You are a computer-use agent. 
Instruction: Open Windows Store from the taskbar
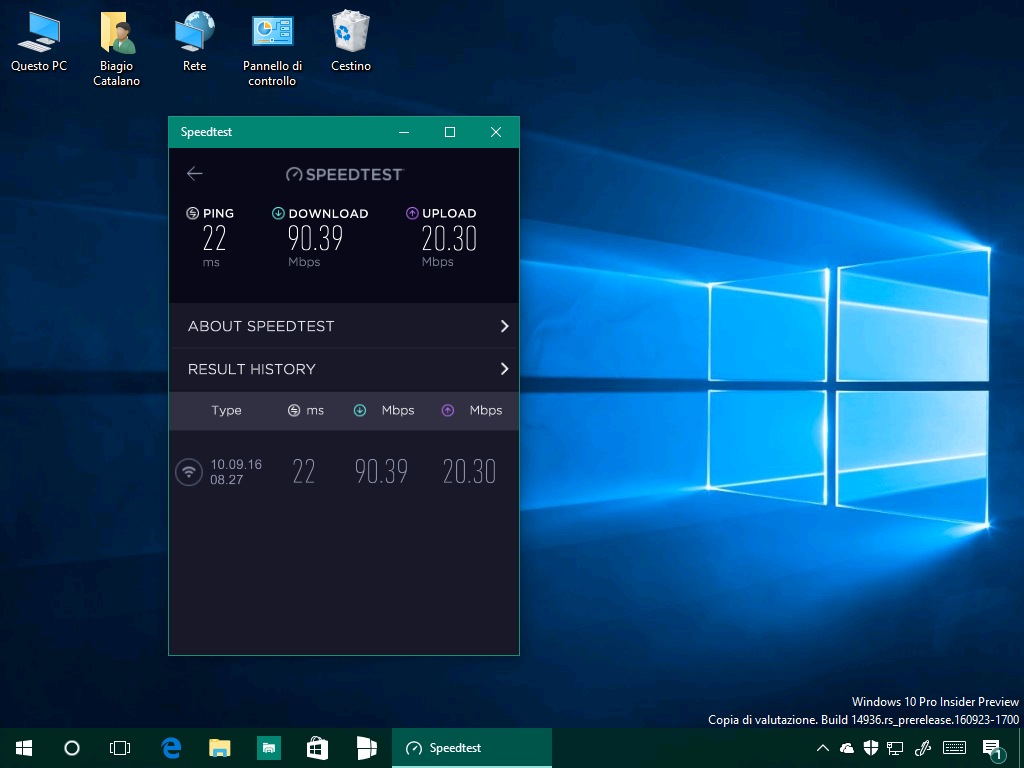pyautogui.click(x=317, y=748)
